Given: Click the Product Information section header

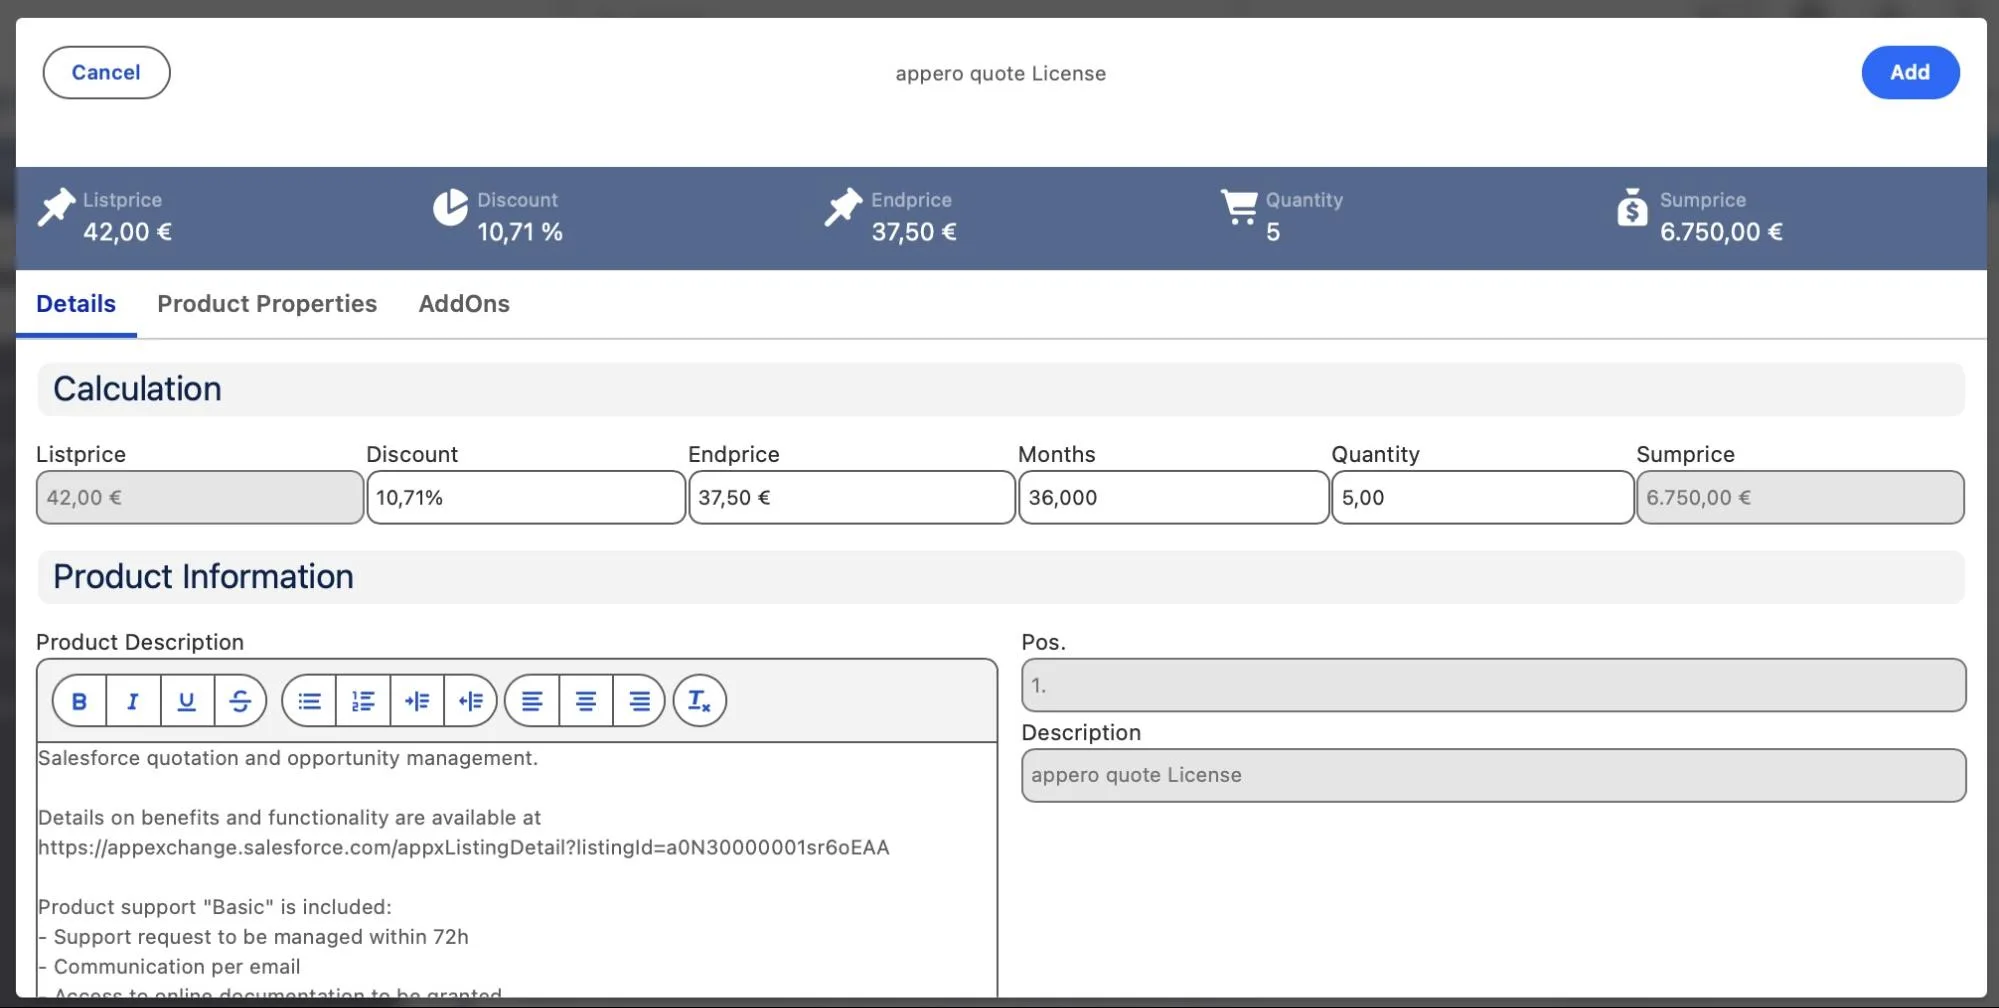Looking at the screenshot, I should pos(1001,577).
